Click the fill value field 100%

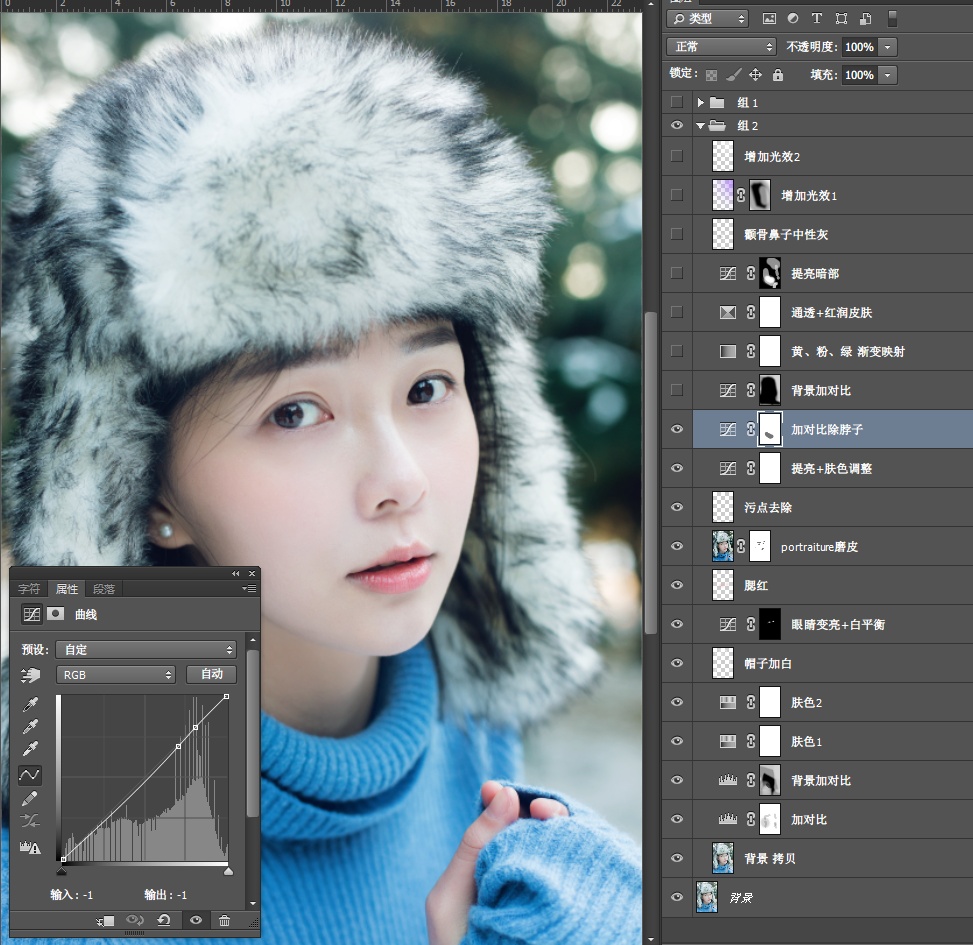[x=859, y=75]
